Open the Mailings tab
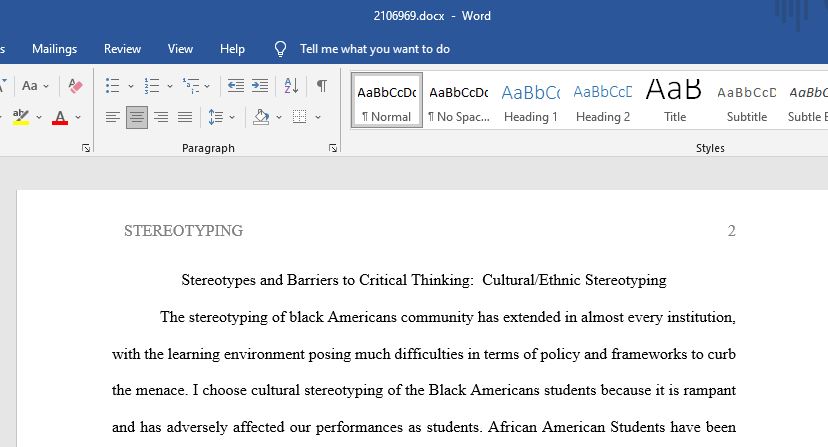 point(54,49)
